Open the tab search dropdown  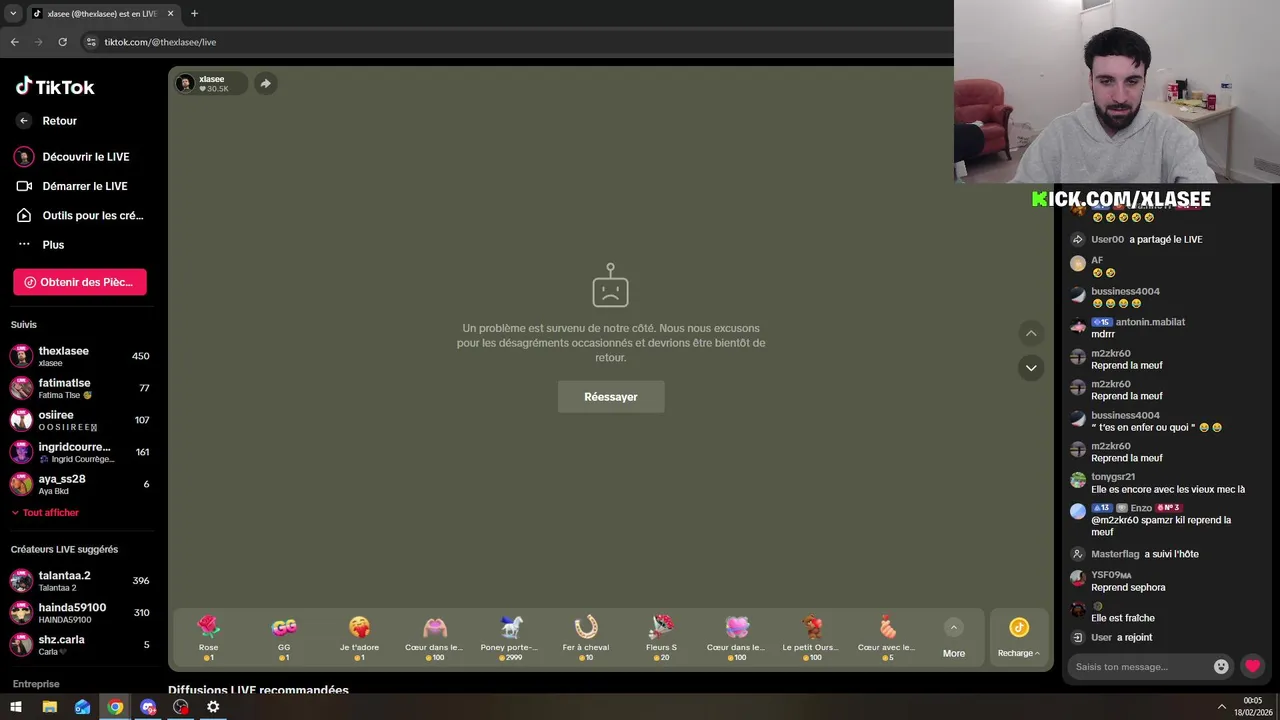[x=12, y=13]
